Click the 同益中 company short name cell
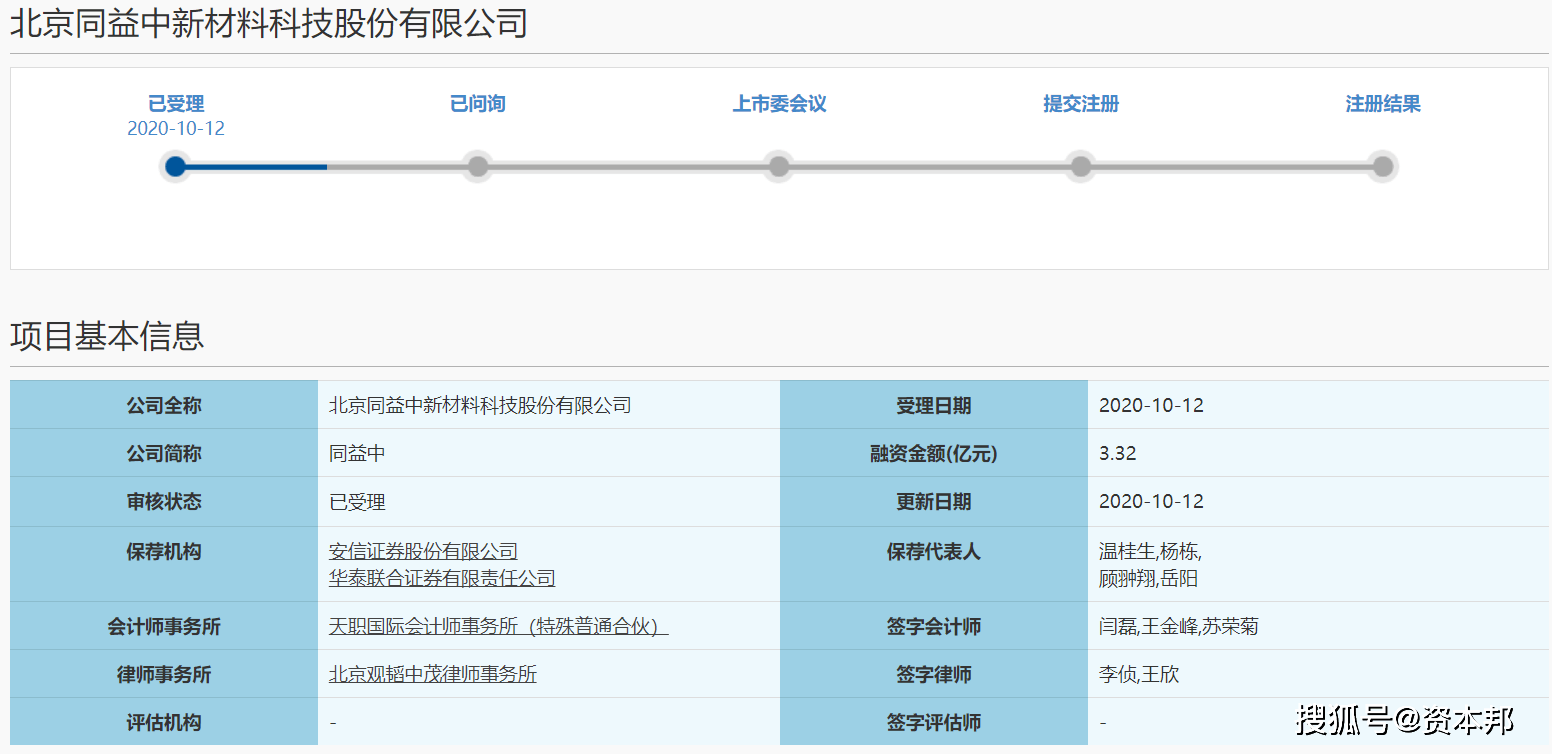 (x=357, y=454)
